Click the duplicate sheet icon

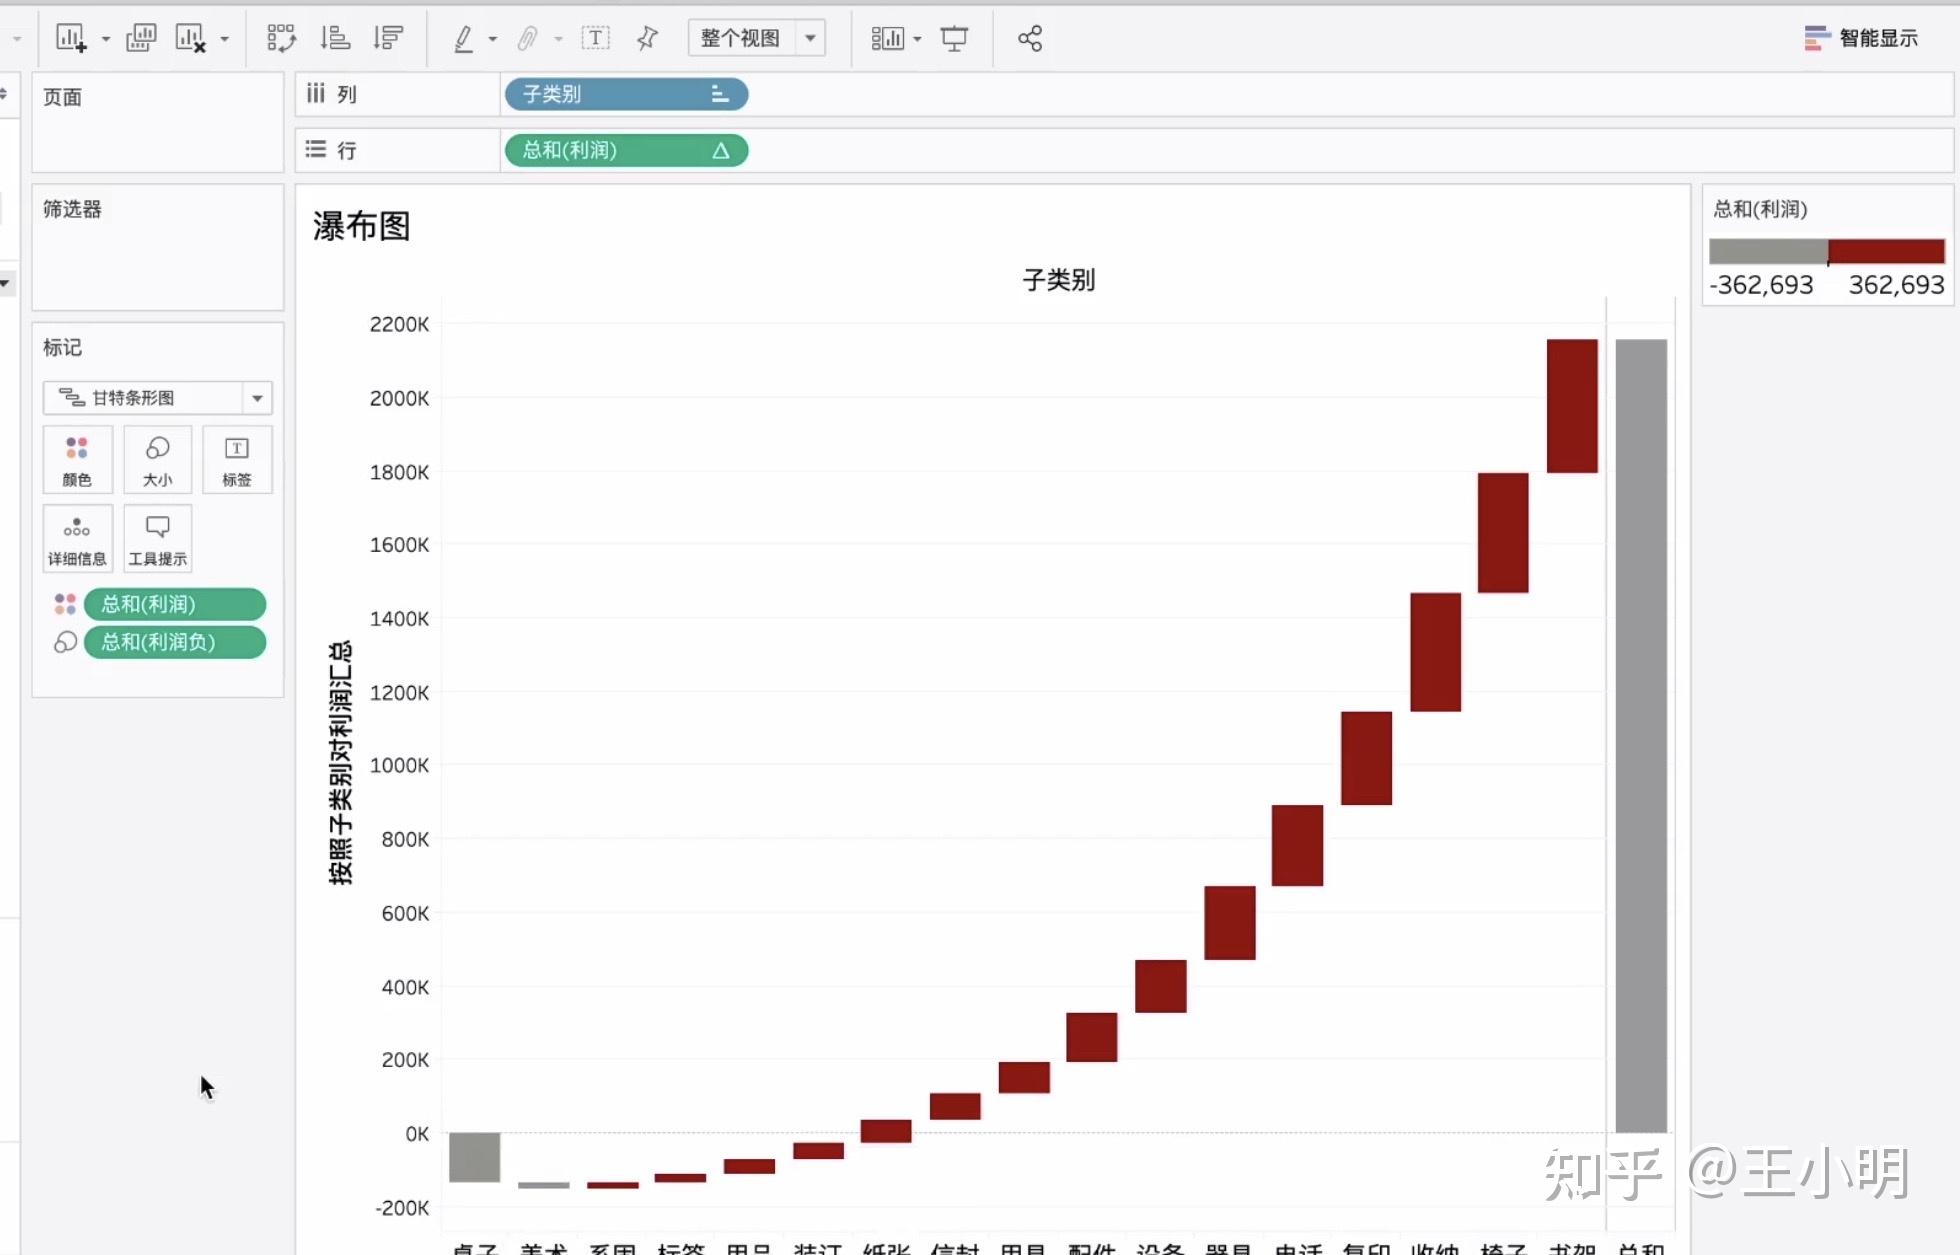tap(141, 38)
